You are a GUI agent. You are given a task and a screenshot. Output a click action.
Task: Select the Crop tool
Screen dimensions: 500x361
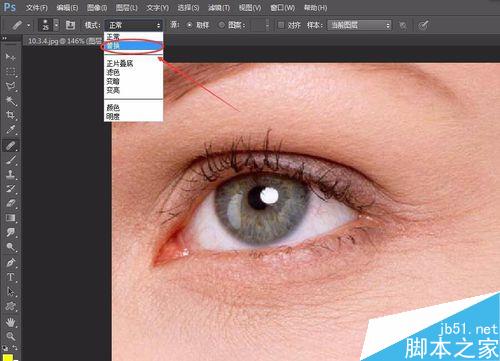point(10,115)
